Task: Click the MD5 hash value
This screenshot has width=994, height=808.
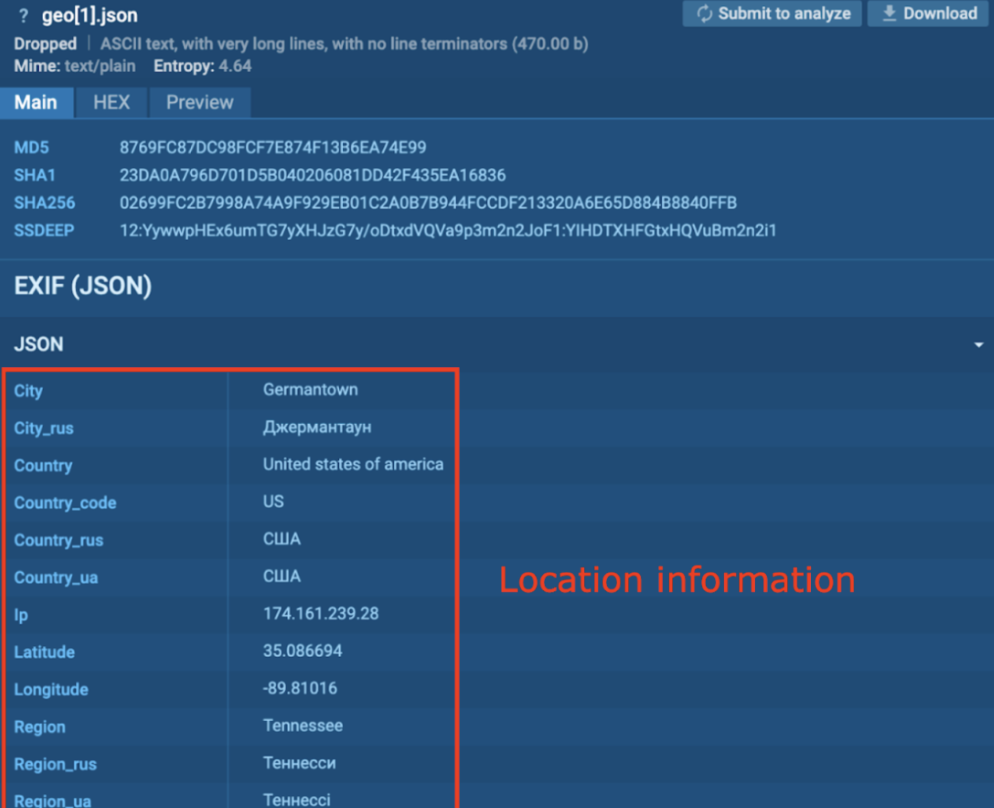Action: tap(273, 148)
